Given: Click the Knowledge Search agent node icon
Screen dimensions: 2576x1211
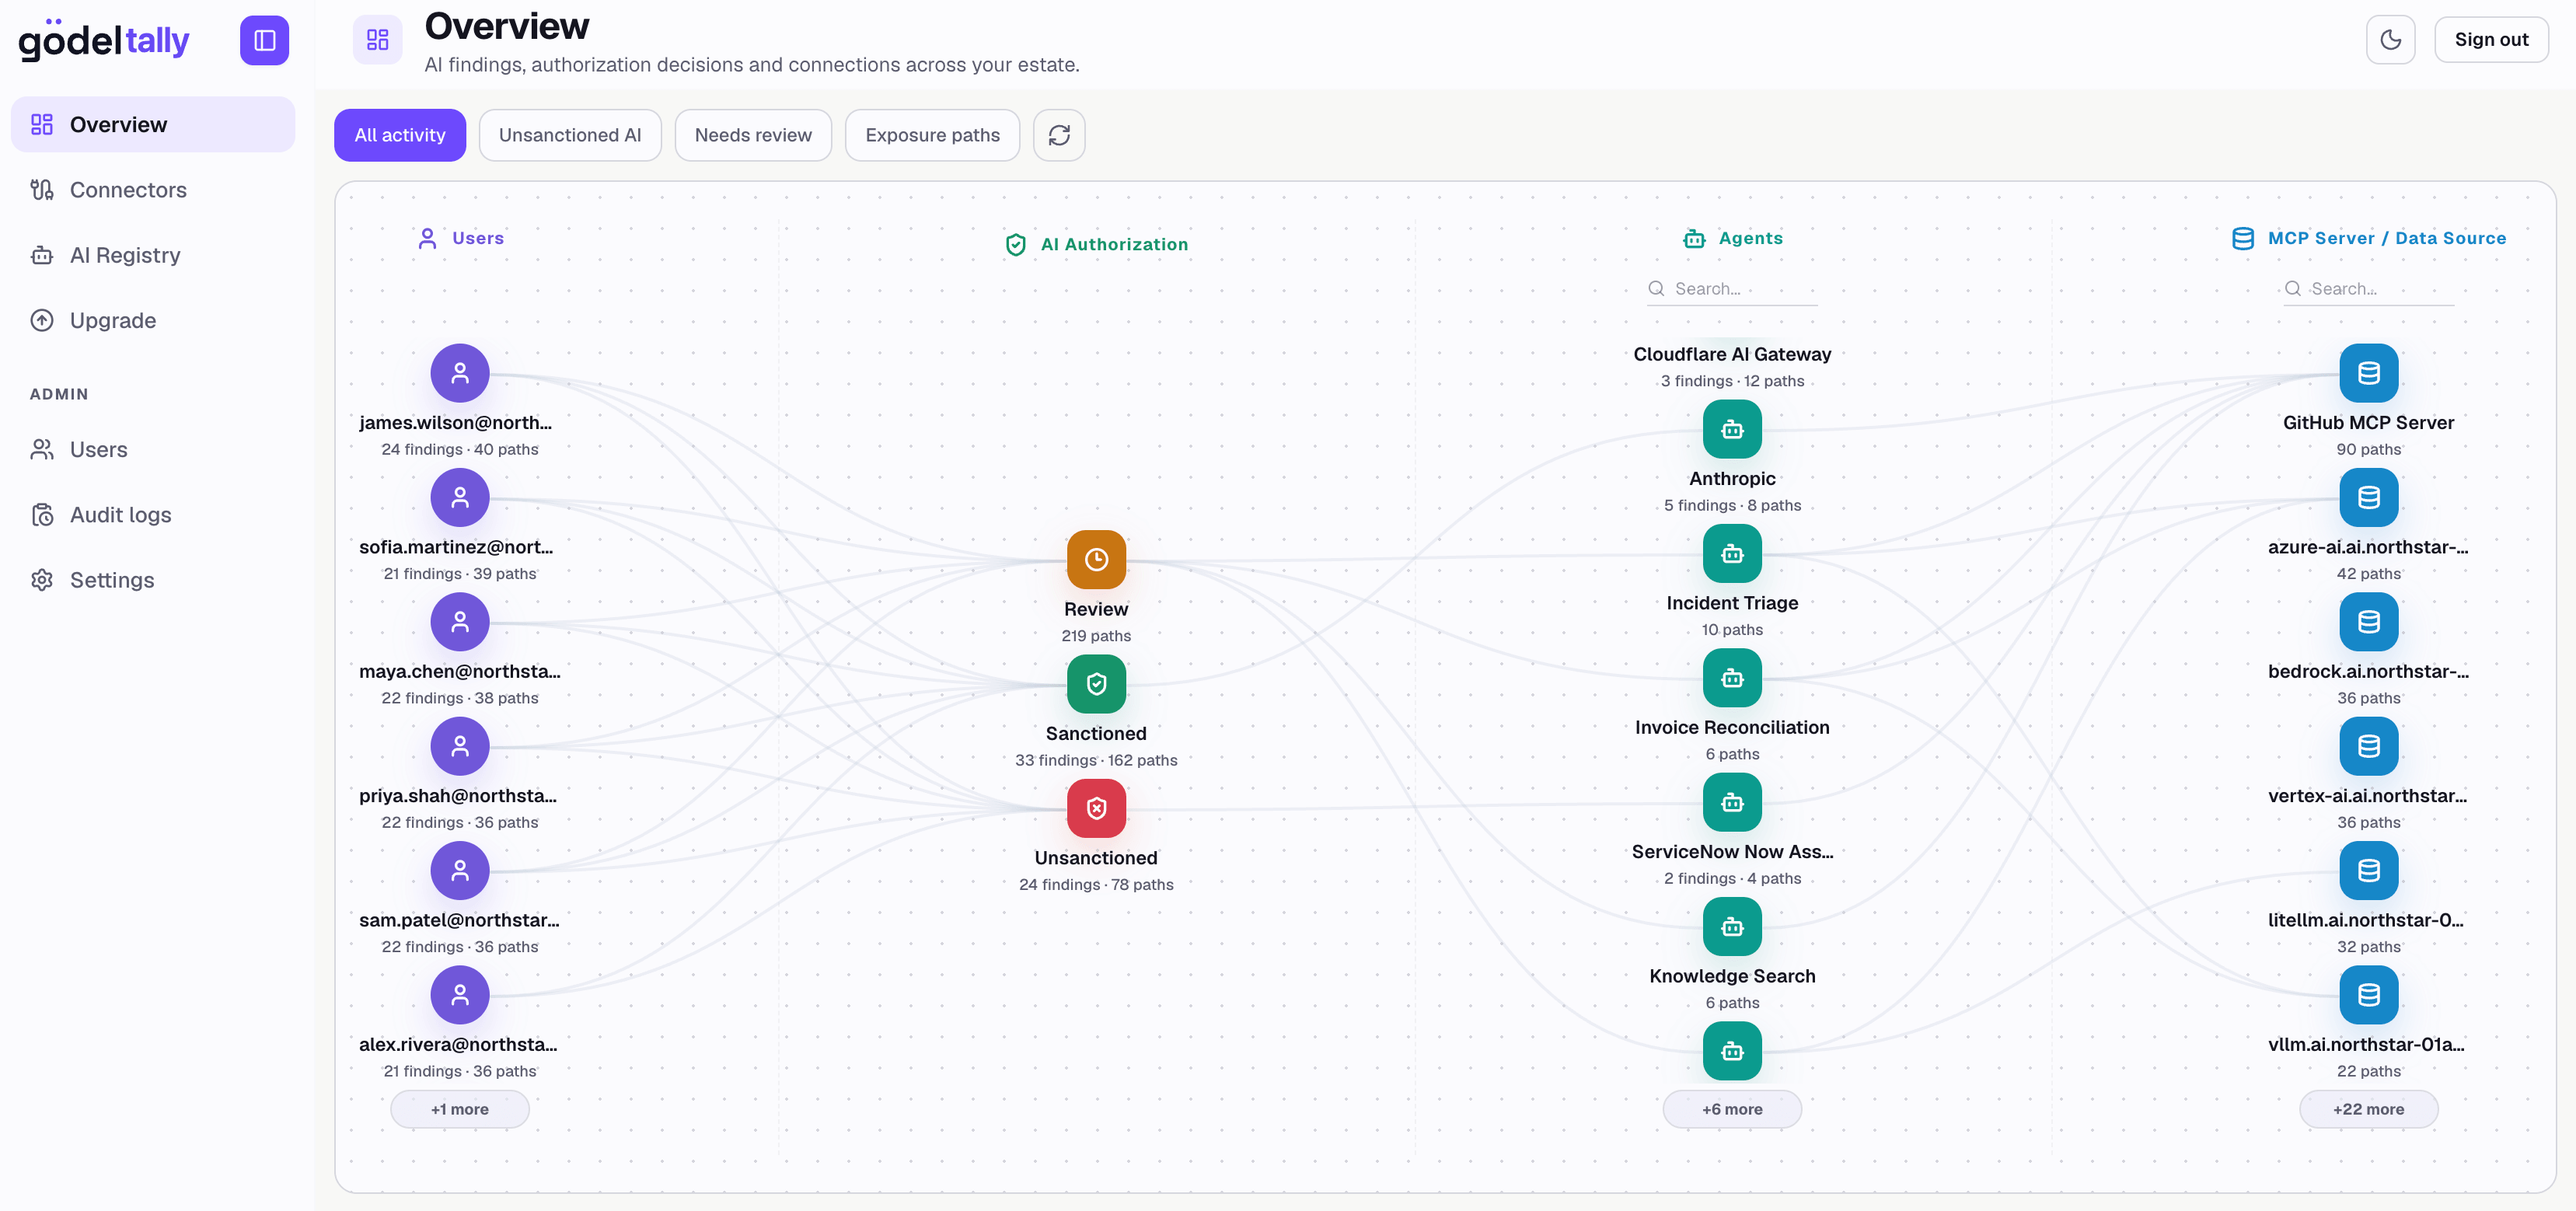Looking at the screenshot, I should click(x=1732, y=926).
